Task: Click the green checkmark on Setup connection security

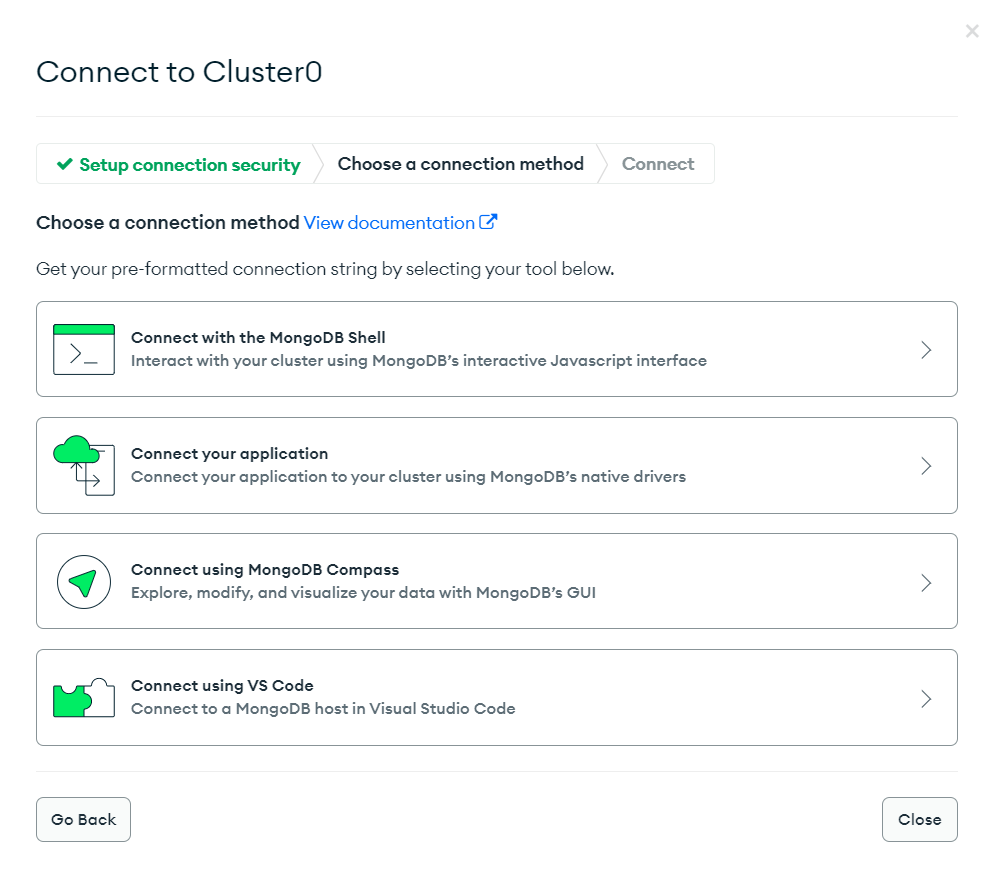Action: pyautogui.click(x=64, y=163)
